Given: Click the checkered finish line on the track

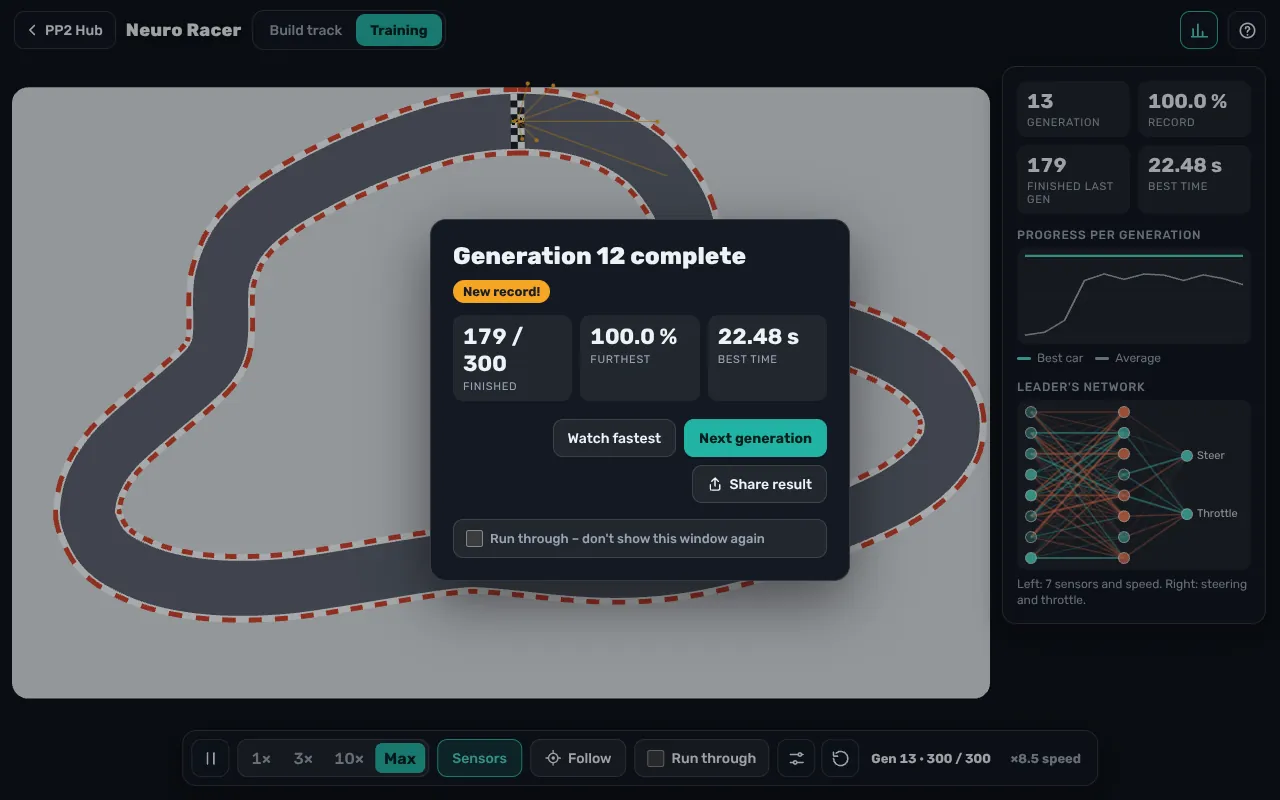Looking at the screenshot, I should tap(517, 120).
